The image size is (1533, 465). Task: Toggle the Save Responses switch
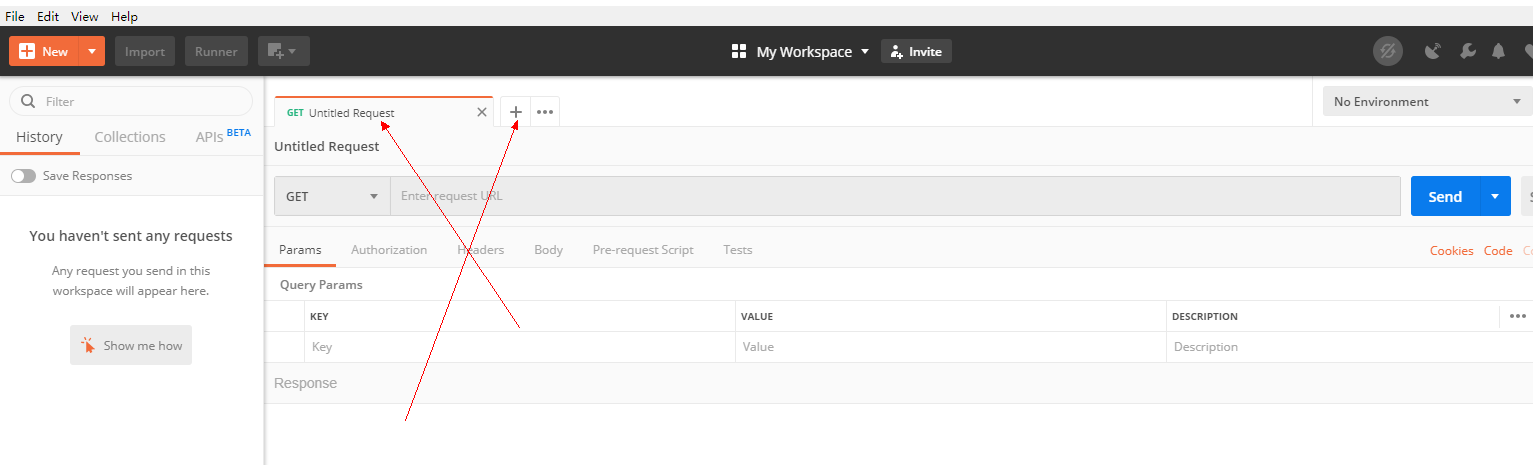pos(23,176)
